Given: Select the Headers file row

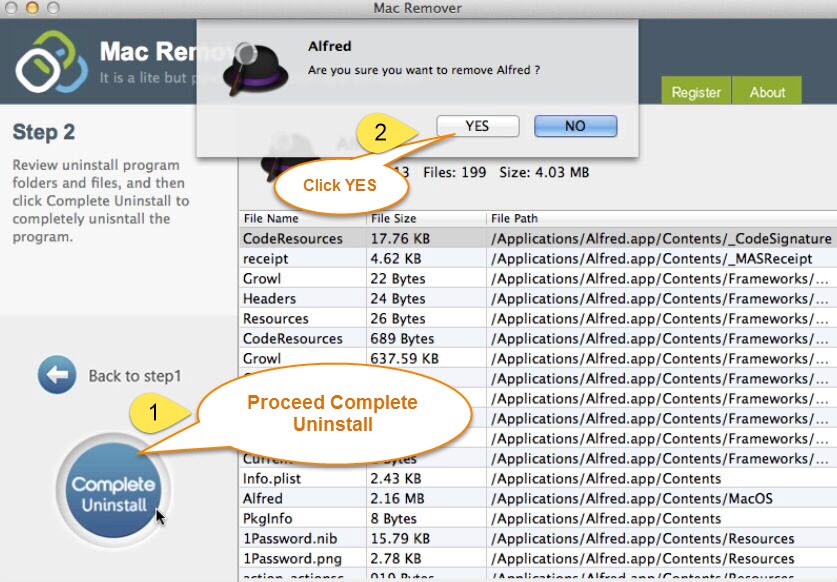Looking at the screenshot, I should [538, 298].
